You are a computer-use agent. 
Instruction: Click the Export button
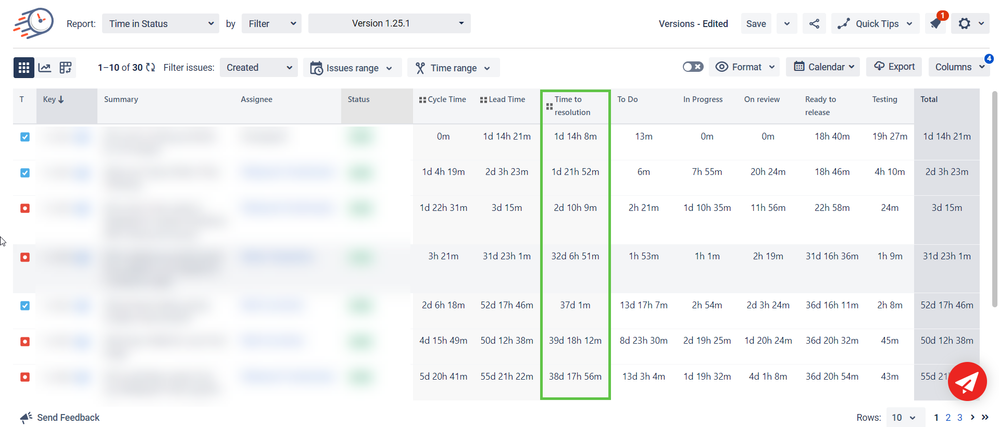[x=894, y=67]
